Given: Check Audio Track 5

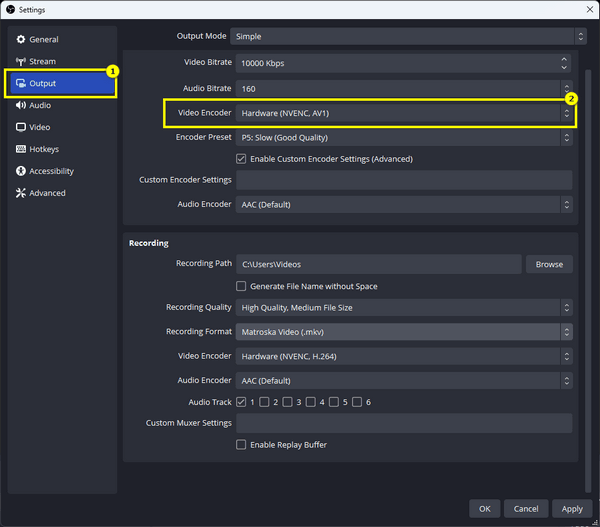Looking at the screenshot, I should (334, 402).
